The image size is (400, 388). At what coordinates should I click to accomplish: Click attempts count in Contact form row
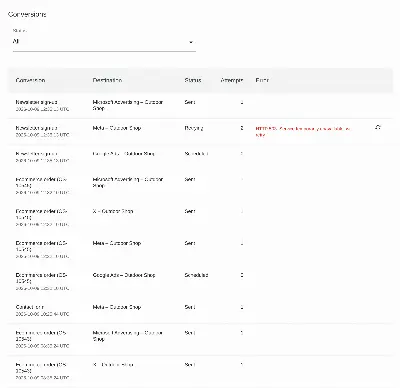pyautogui.click(x=242, y=307)
